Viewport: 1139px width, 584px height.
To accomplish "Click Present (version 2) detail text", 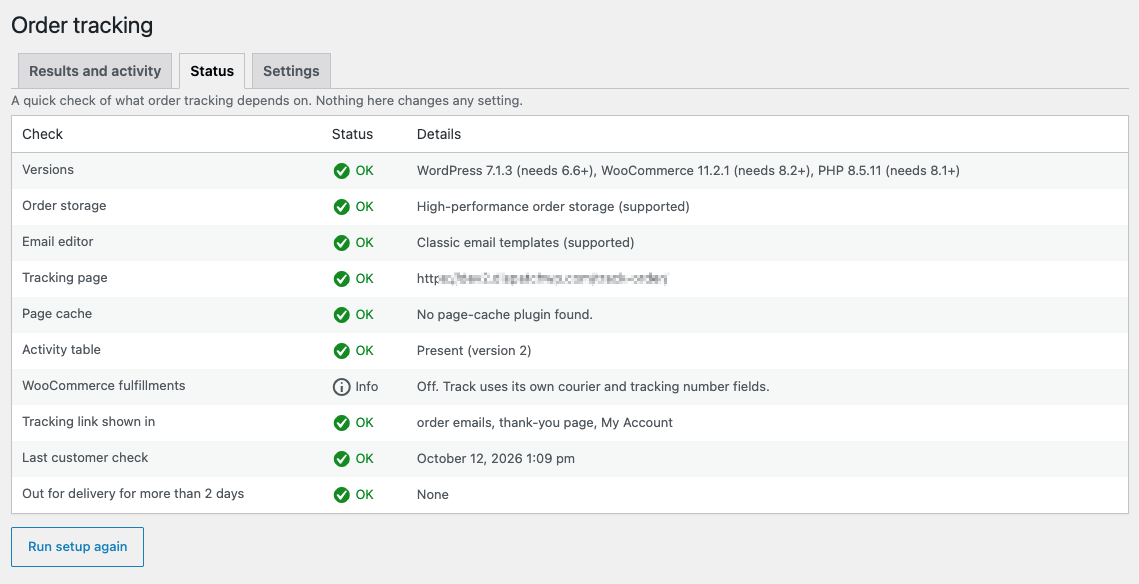I will click(474, 351).
